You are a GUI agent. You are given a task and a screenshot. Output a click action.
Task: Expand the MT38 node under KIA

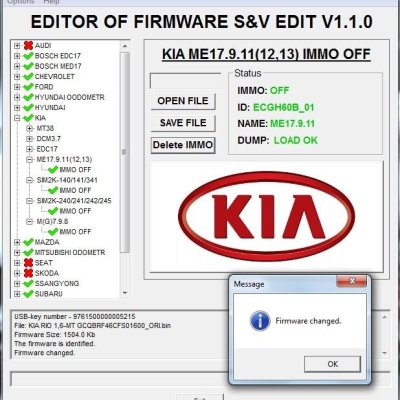click(30, 128)
